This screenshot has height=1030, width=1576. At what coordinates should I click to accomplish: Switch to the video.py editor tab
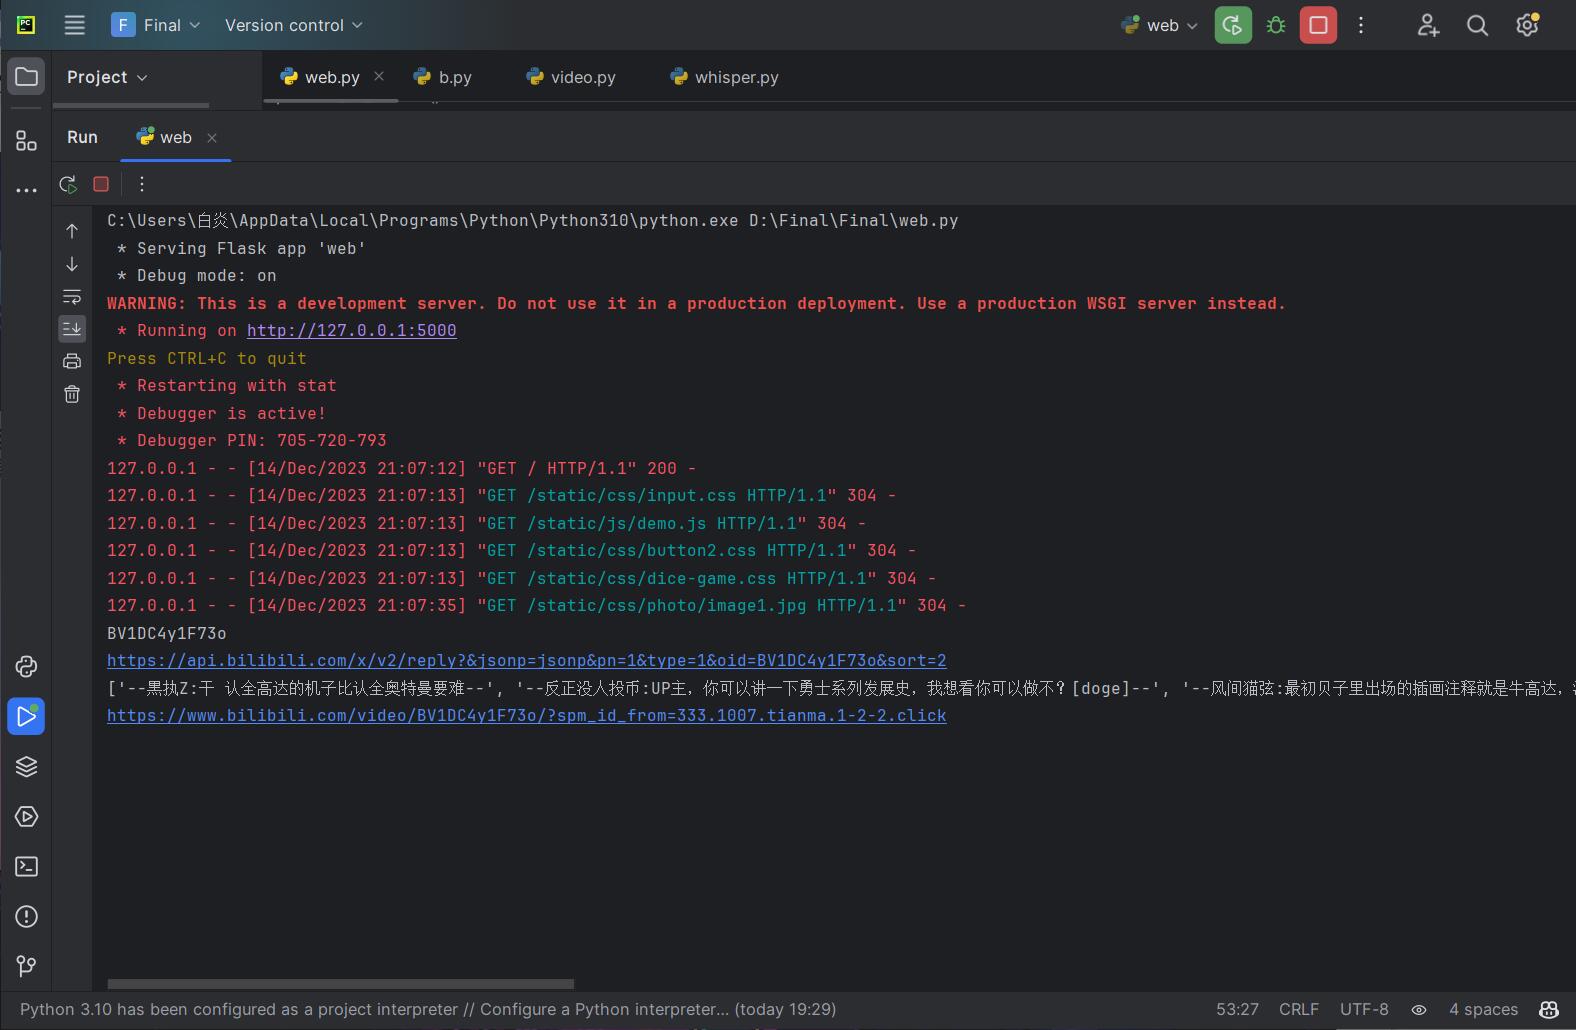(571, 77)
